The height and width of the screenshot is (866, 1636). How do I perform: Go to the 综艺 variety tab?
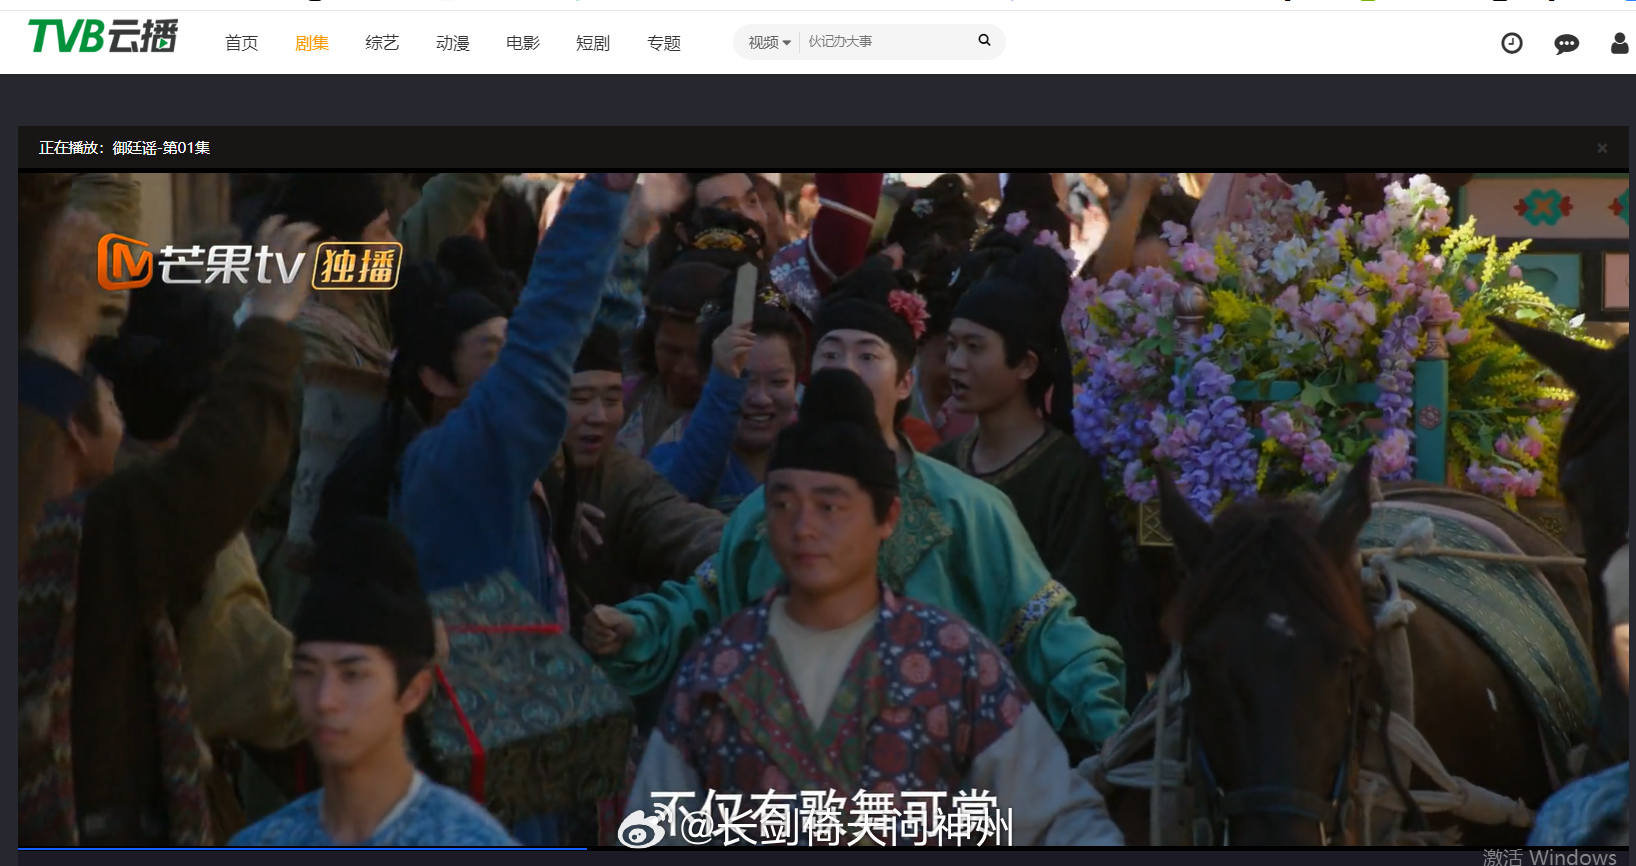pos(382,43)
